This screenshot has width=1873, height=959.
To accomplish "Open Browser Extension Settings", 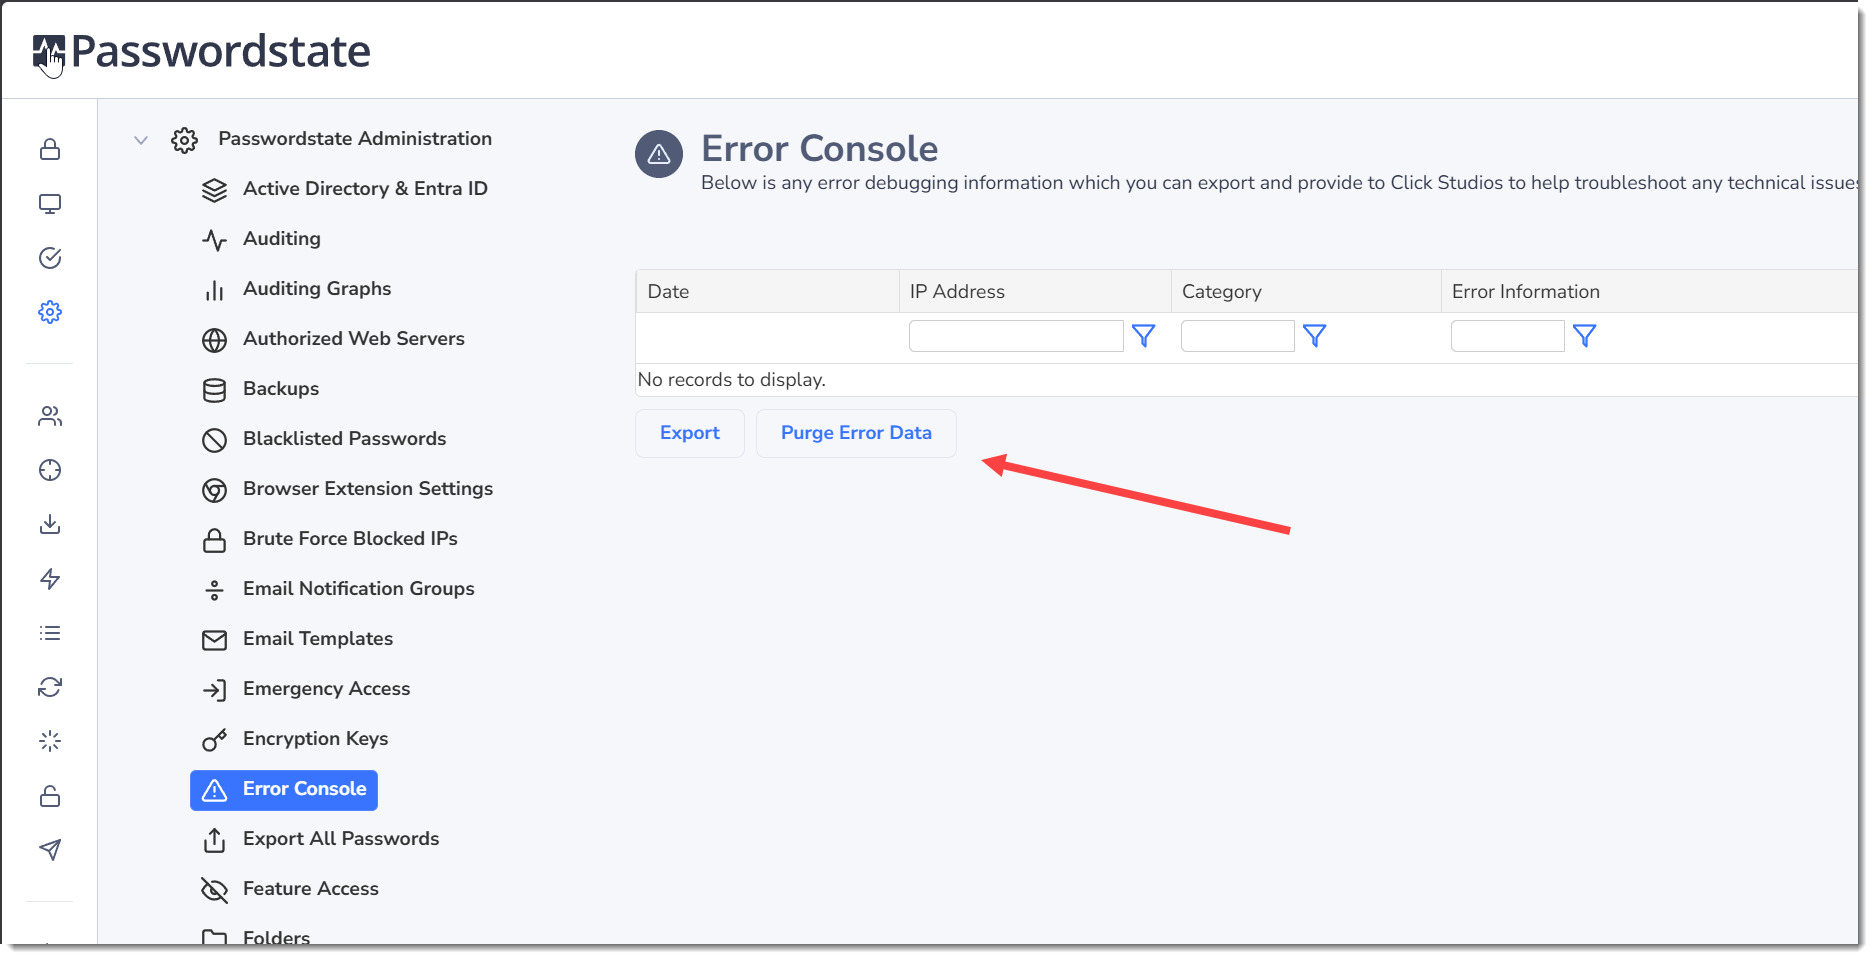I will [368, 489].
